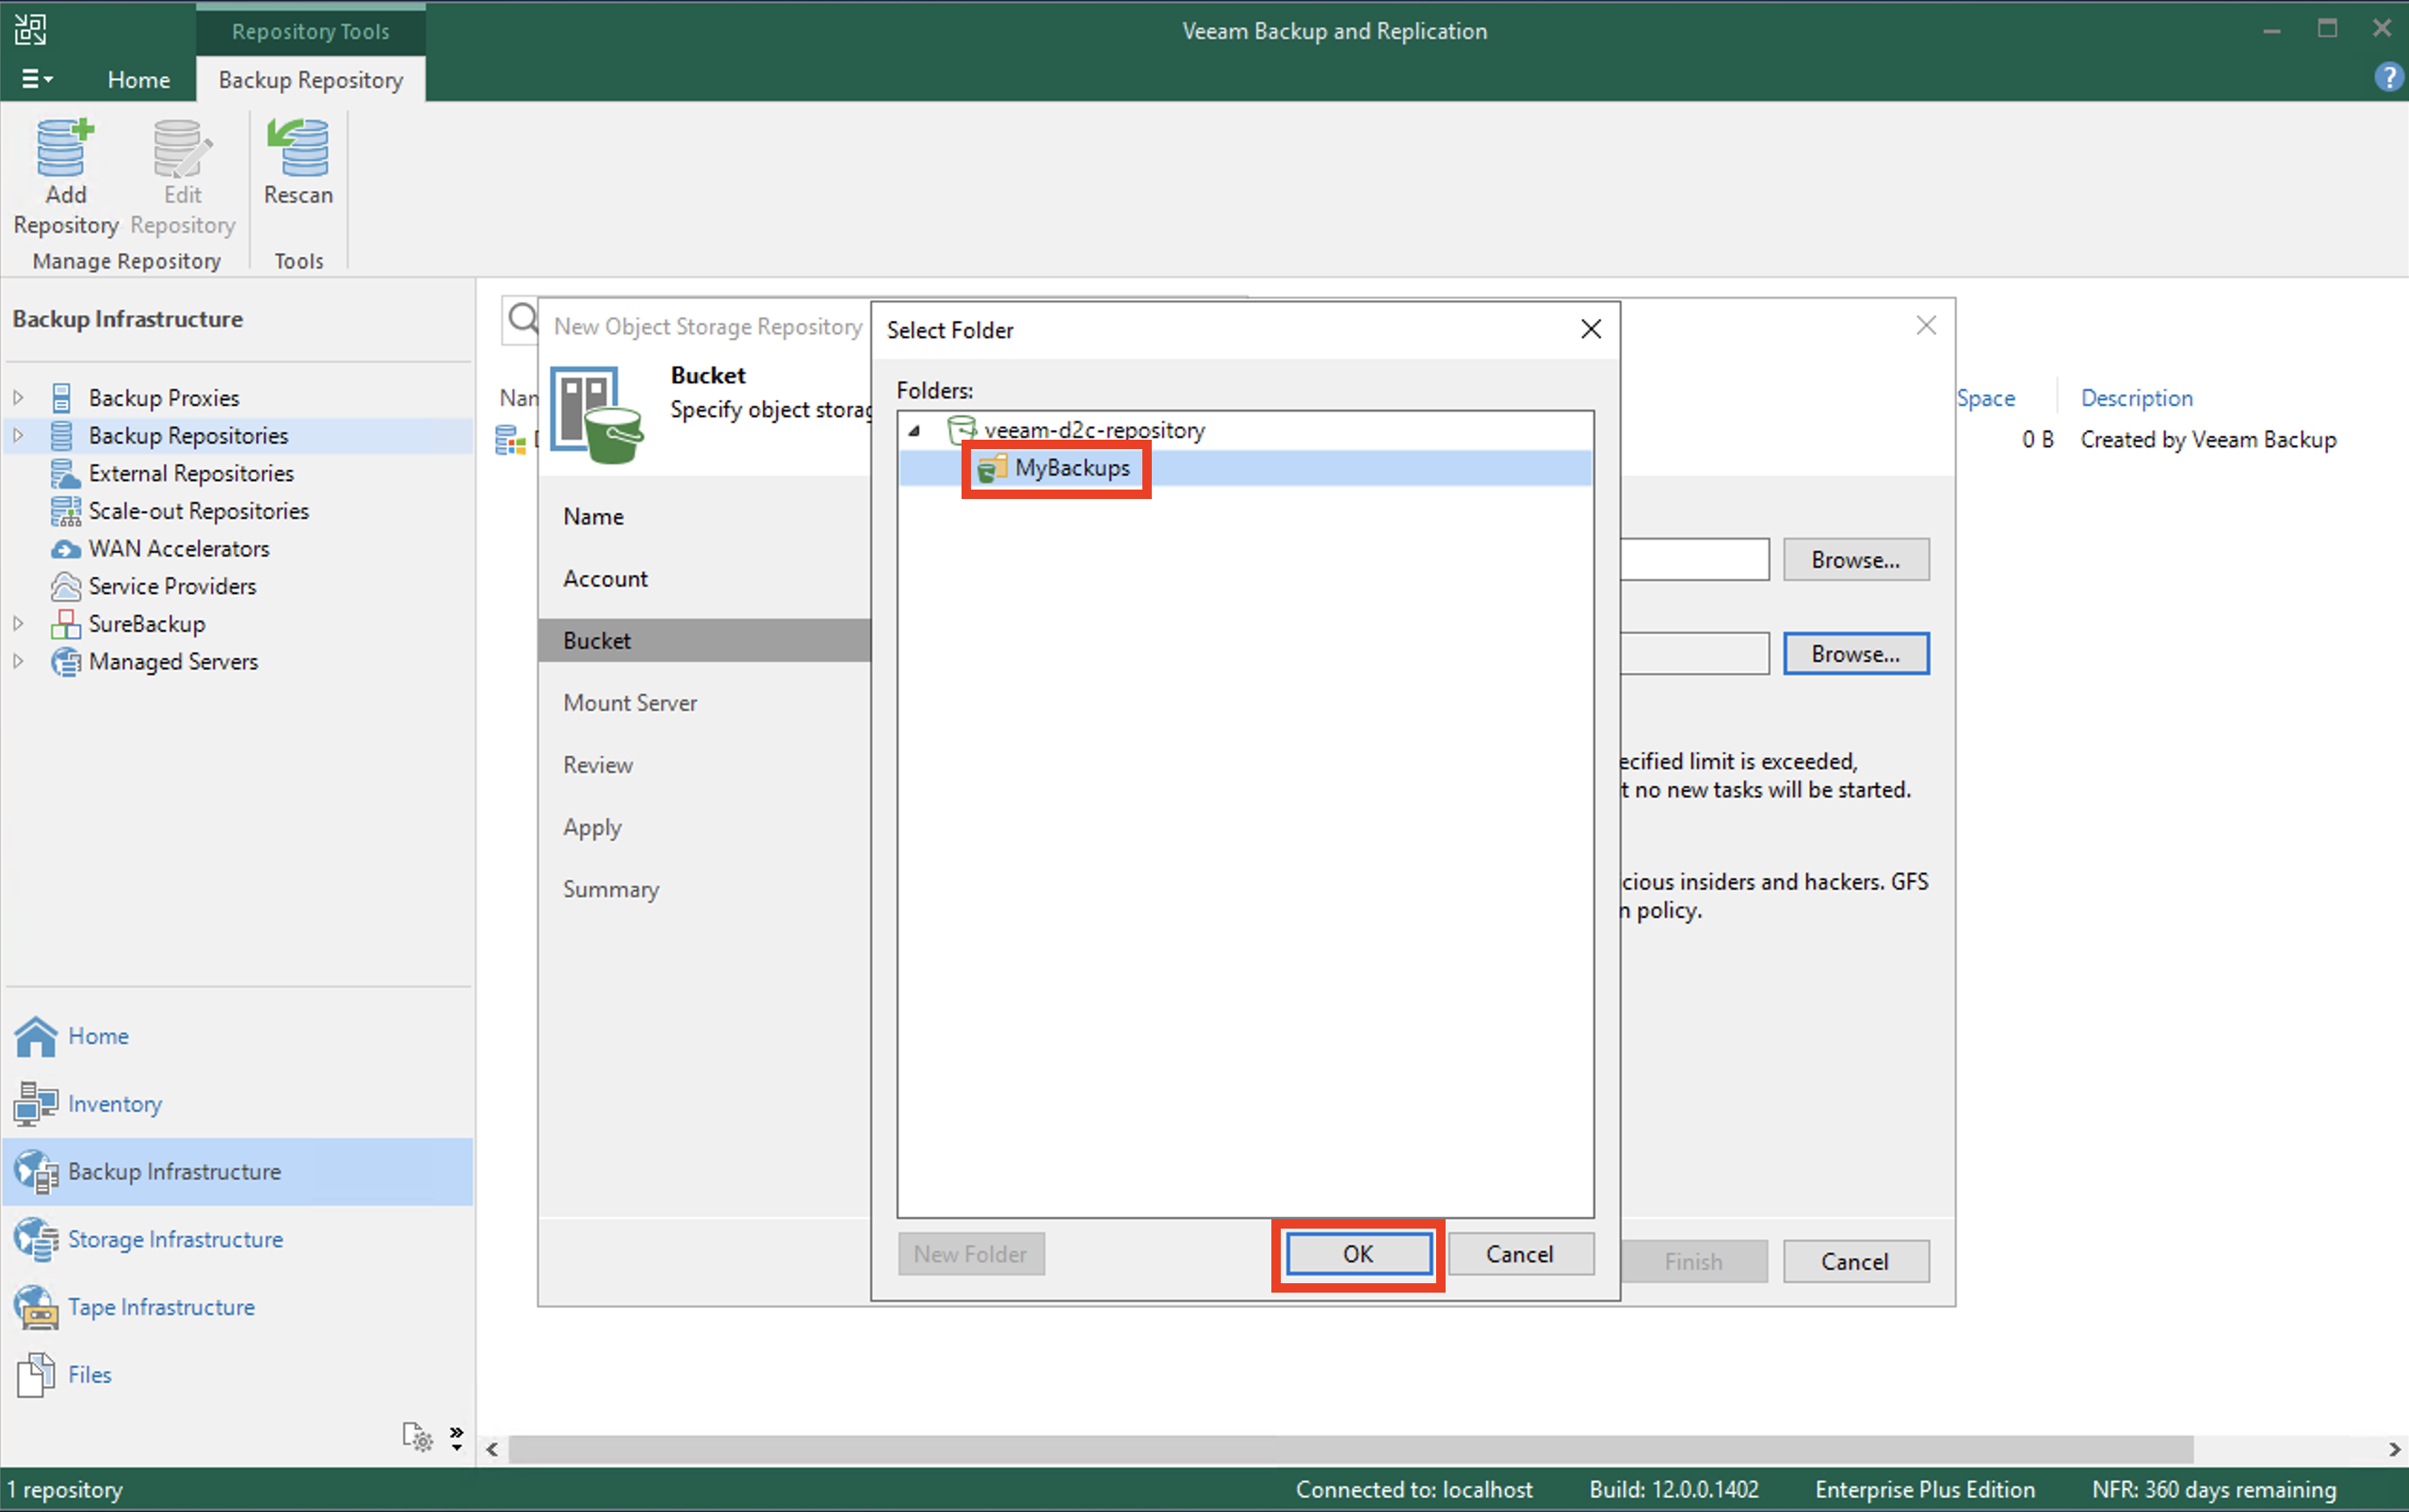Click the Add Repository icon
Viewport: 2409px width, 1512px height.
(65, 147)
